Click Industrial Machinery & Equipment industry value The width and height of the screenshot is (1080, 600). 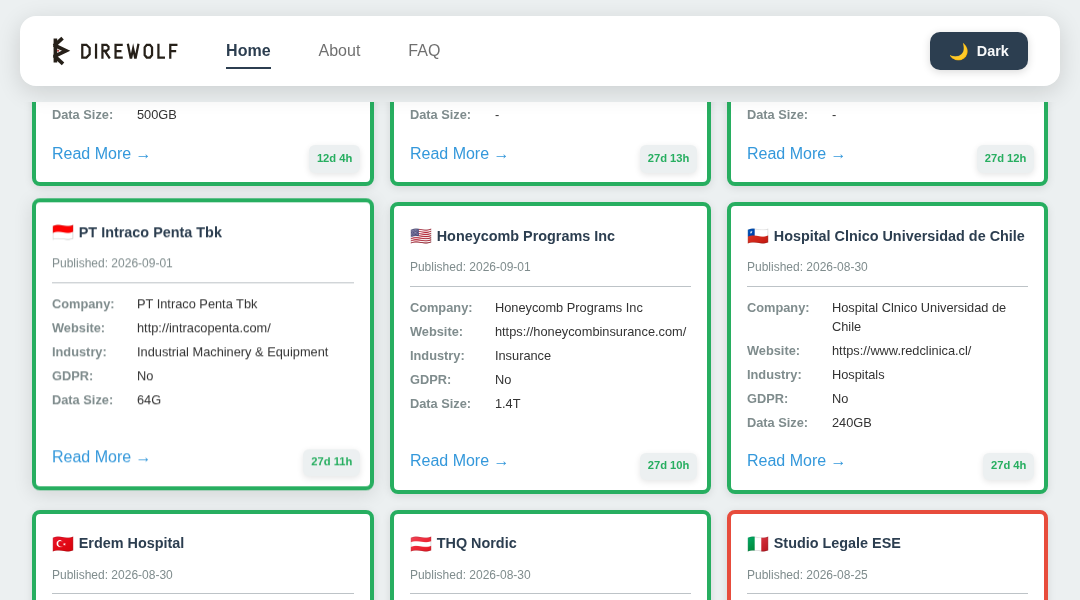[x=233, y=352]
